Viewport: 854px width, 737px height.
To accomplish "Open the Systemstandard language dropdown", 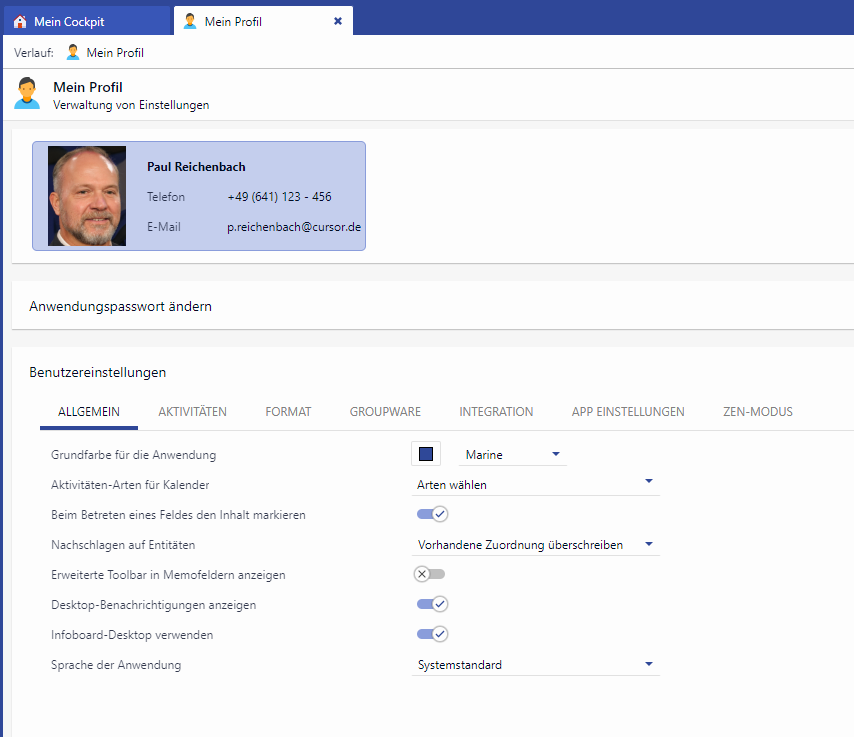I will pos(535,665).
